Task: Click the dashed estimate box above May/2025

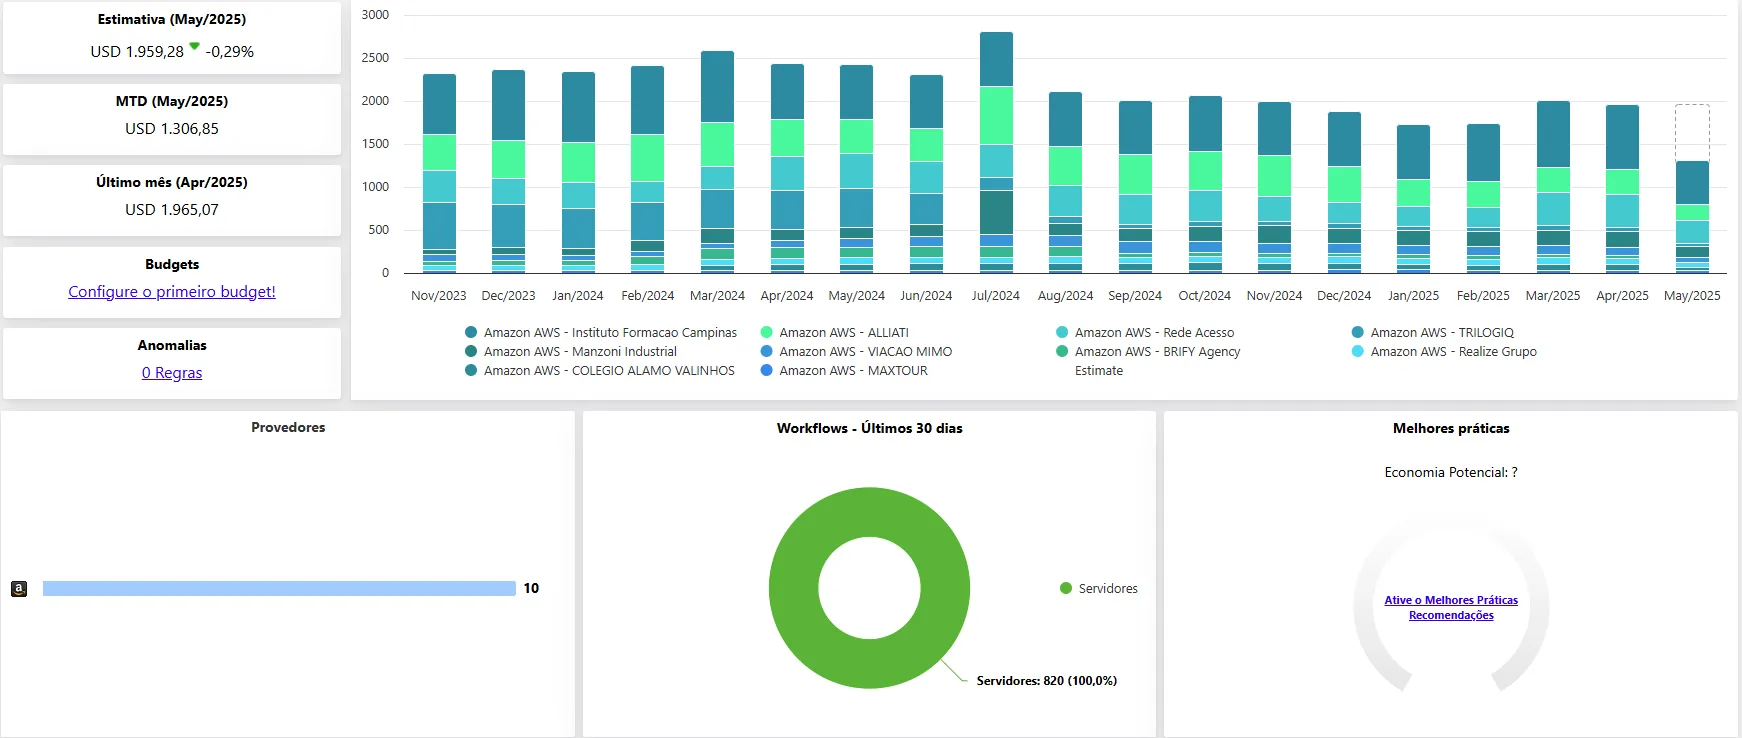Action: coord(1692,131)
